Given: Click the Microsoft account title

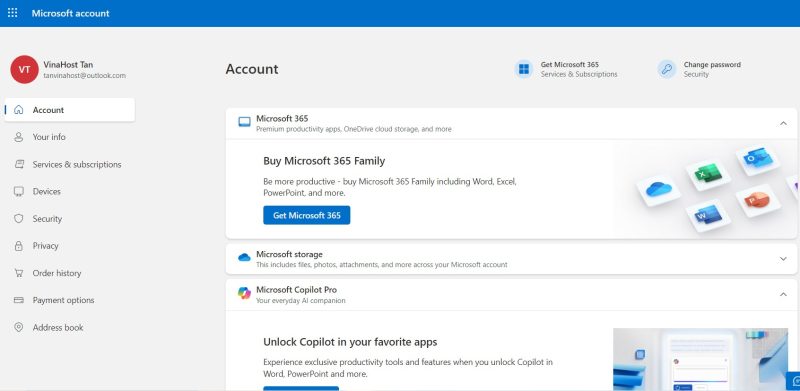Looking at the screenshot, I should click(70, 13).
